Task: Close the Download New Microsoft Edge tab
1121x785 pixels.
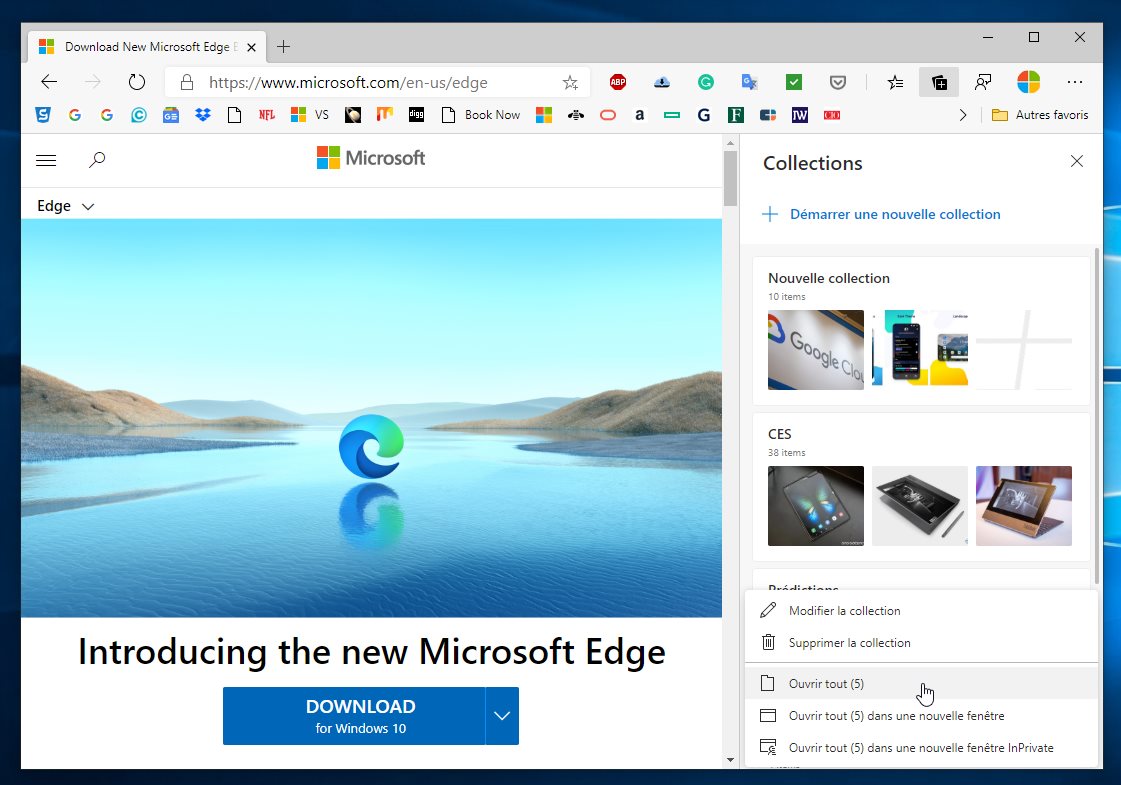Action: tap(251, 47)
